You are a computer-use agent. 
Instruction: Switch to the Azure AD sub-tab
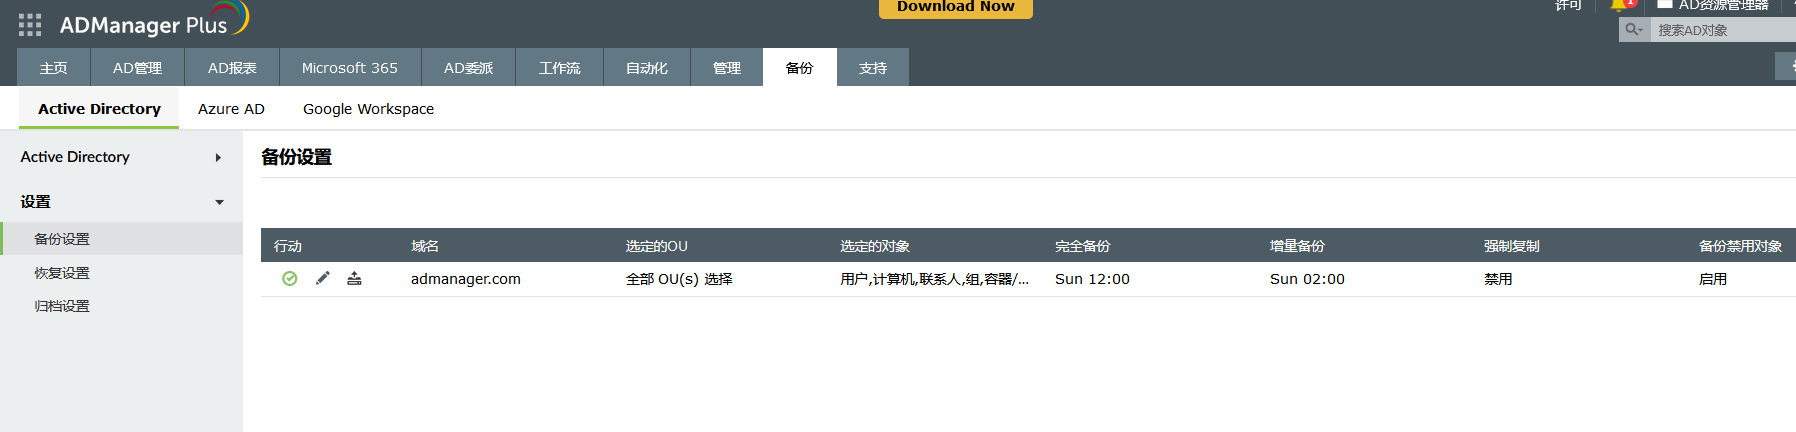point(231,109)
